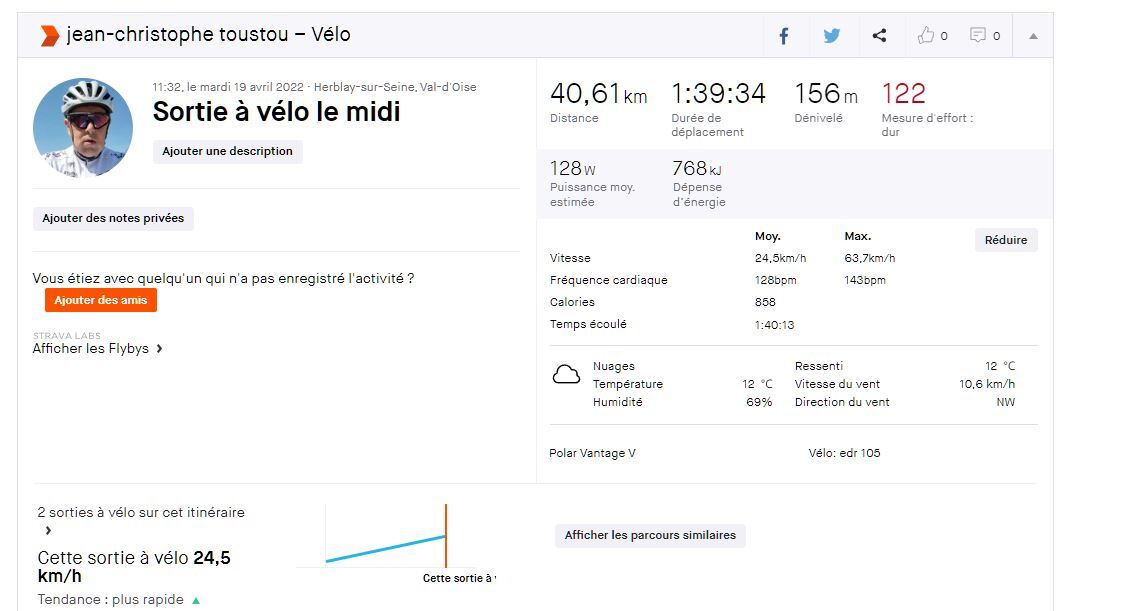Expand Afficher les Flybys chevron
This screenshot has height=611, width=1127.
[160, 349]
